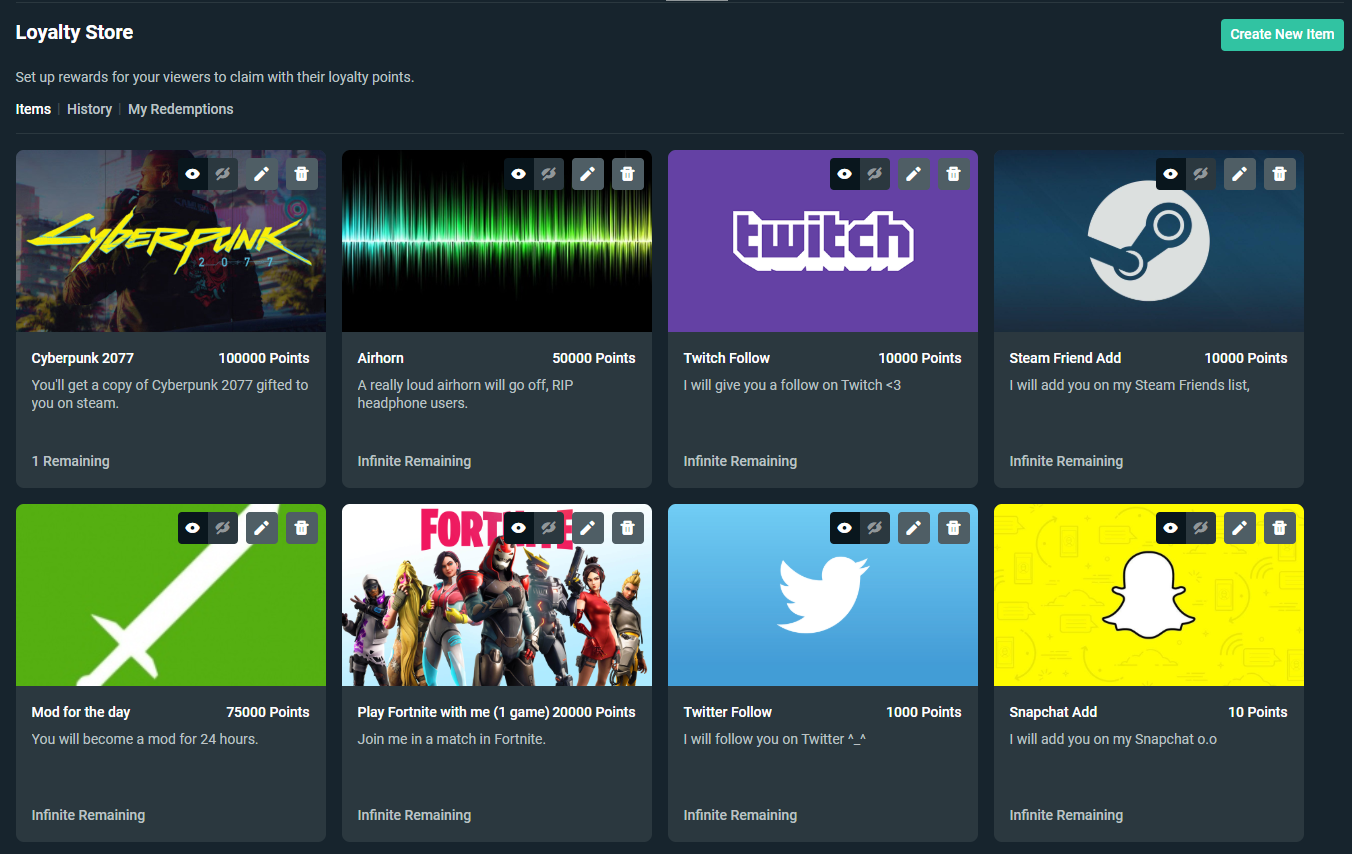Edit the Twitter Follow item
The image size is (1352, 854).
click(914, 528)
